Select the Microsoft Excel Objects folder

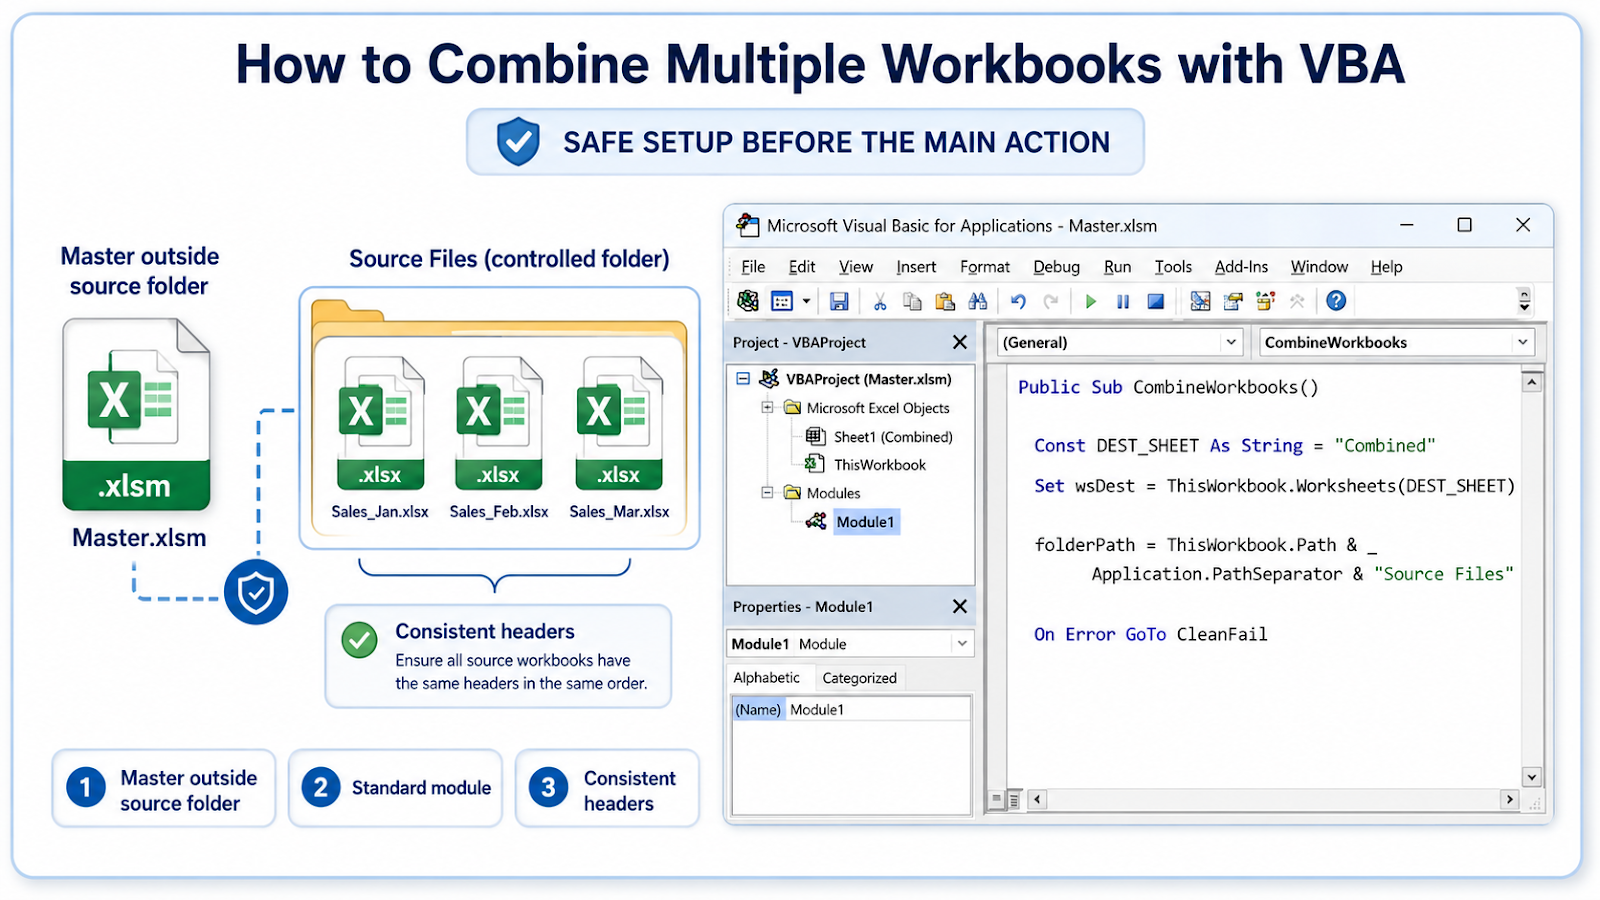pos(878,408)
